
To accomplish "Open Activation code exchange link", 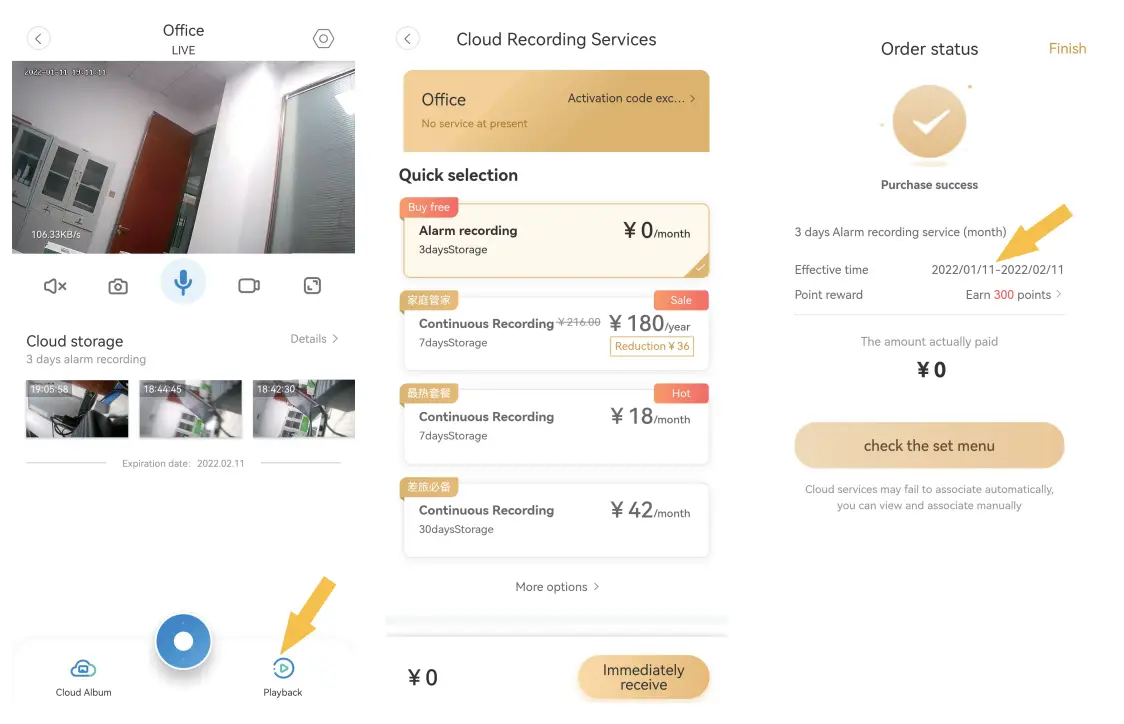I will (631, 98).
